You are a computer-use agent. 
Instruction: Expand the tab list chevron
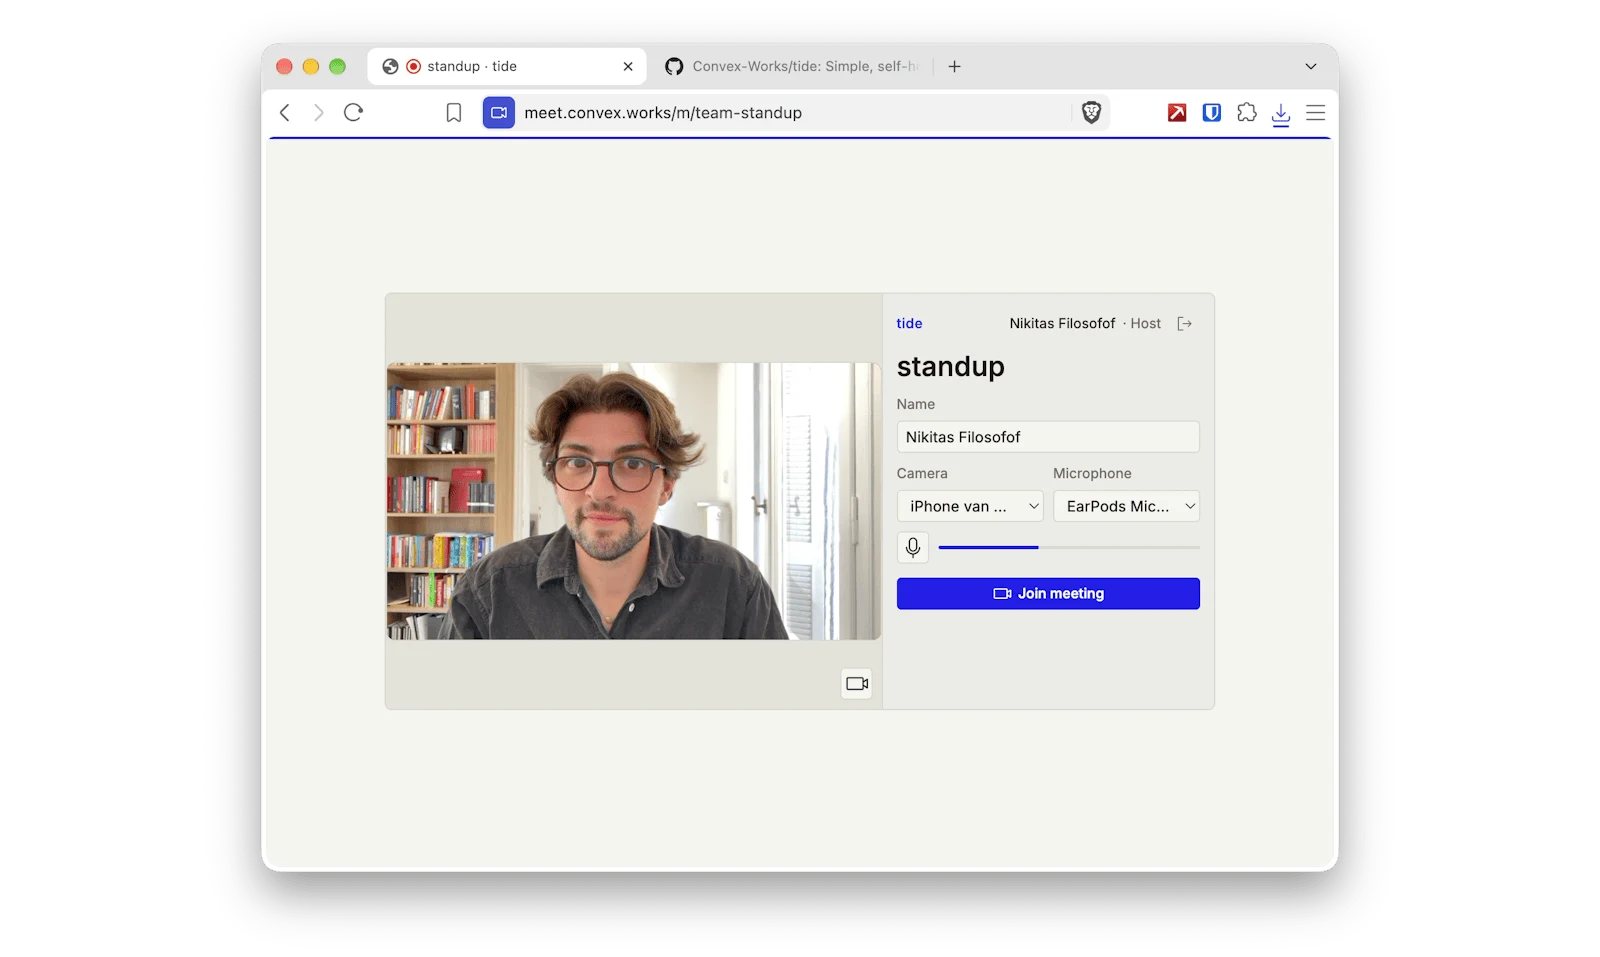tap(1311, 66)
